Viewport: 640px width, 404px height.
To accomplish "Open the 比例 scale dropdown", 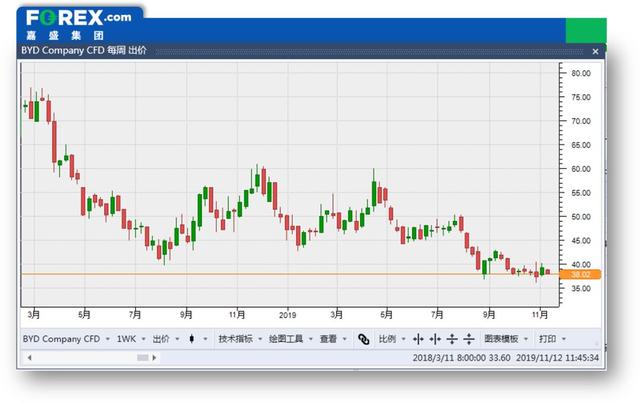I will tap(392, 339).
